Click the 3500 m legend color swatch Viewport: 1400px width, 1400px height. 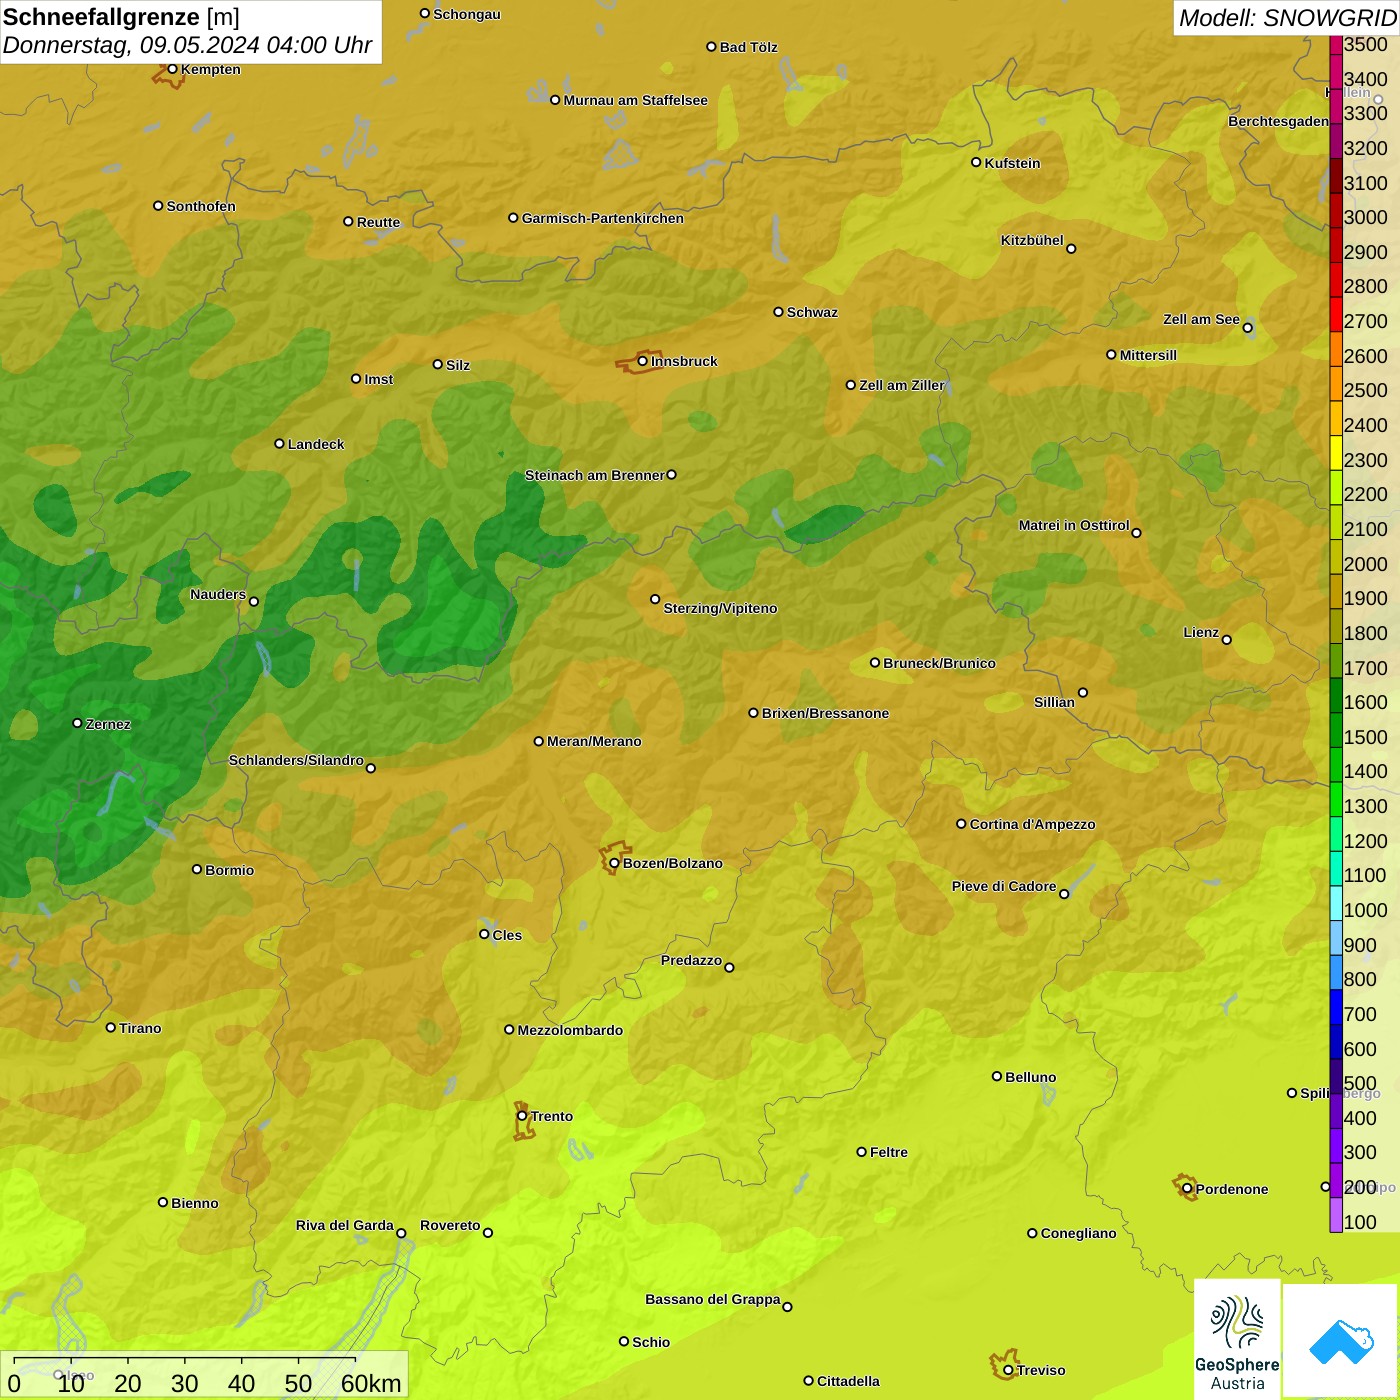pos(1335,44)
